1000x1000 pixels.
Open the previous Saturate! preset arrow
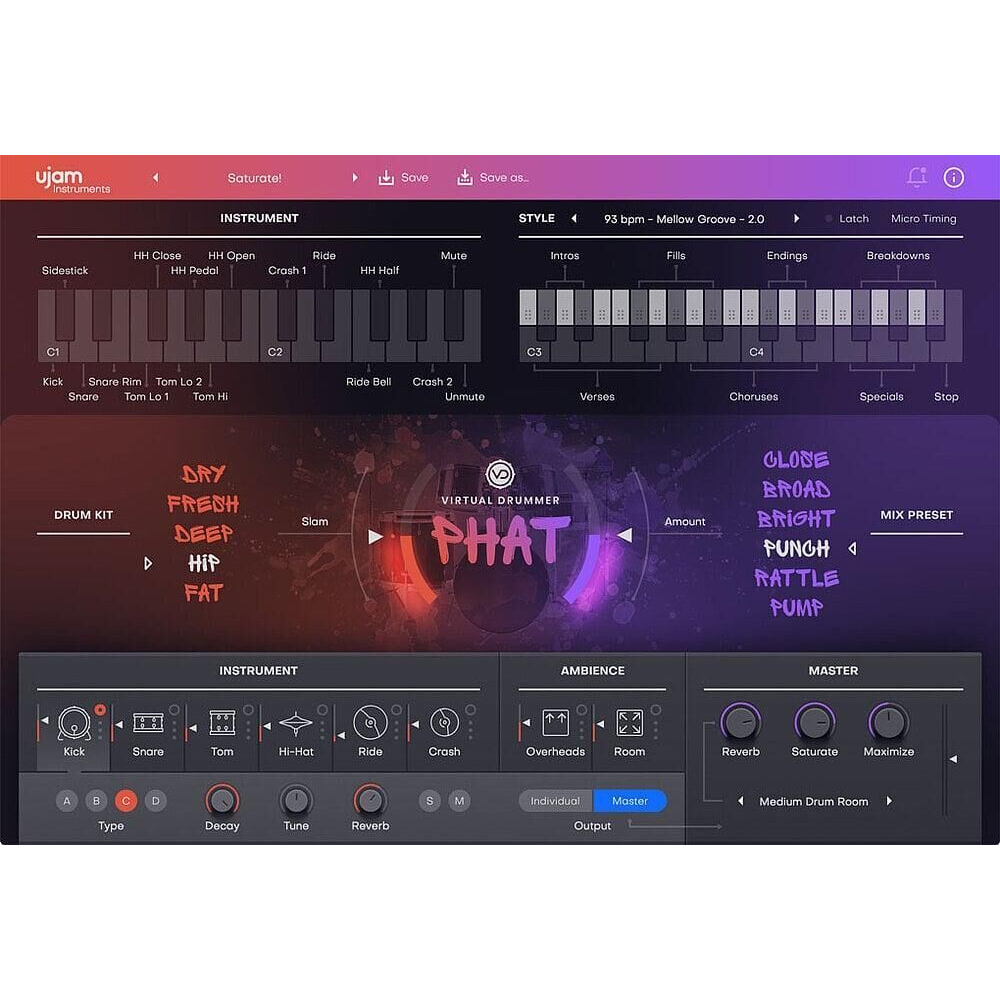click(156, 177)
